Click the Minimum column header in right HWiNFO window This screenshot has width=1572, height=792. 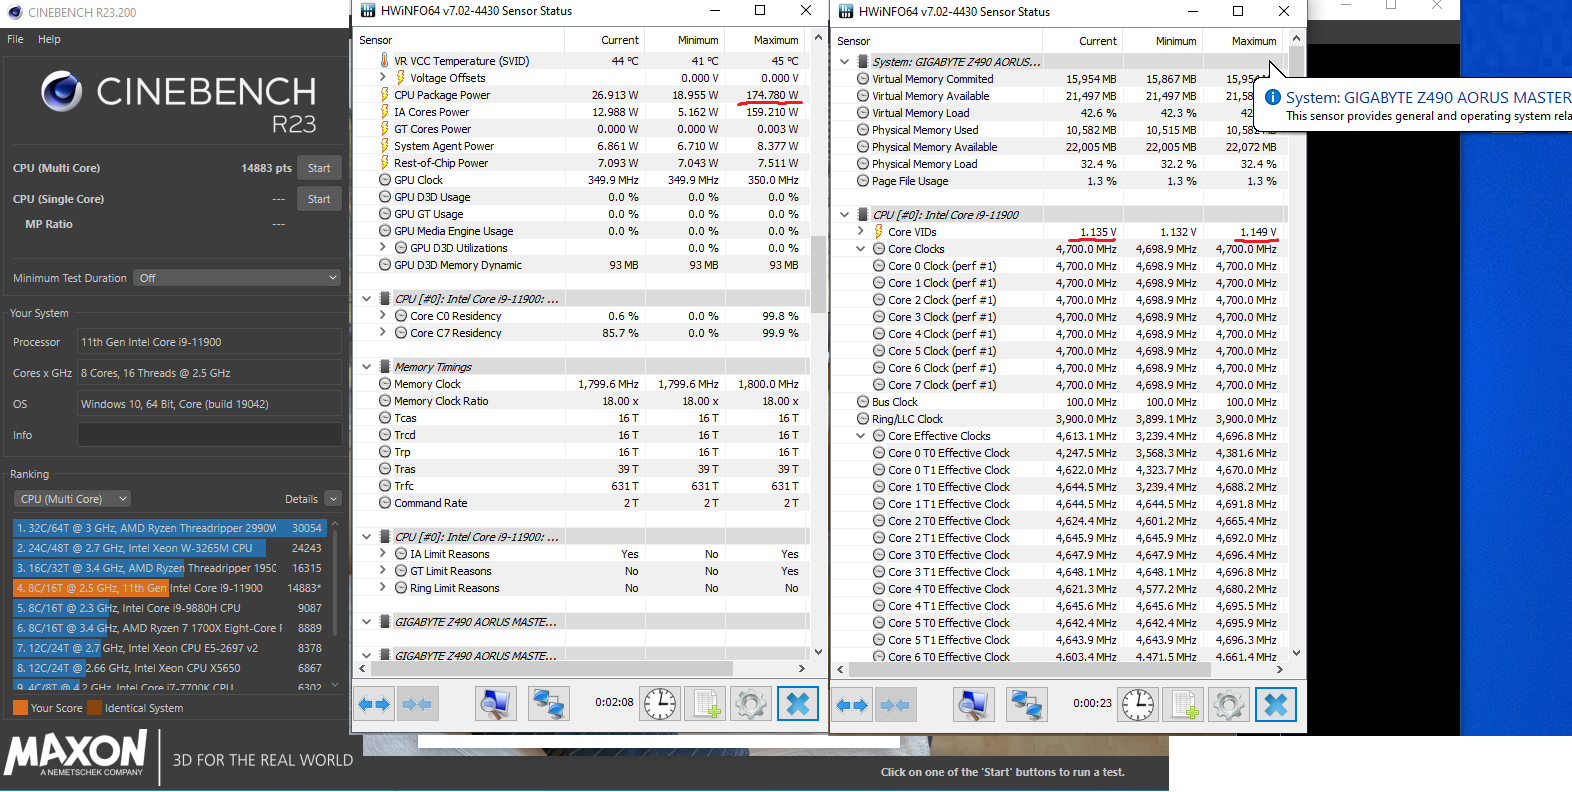tap(1163, 41)
